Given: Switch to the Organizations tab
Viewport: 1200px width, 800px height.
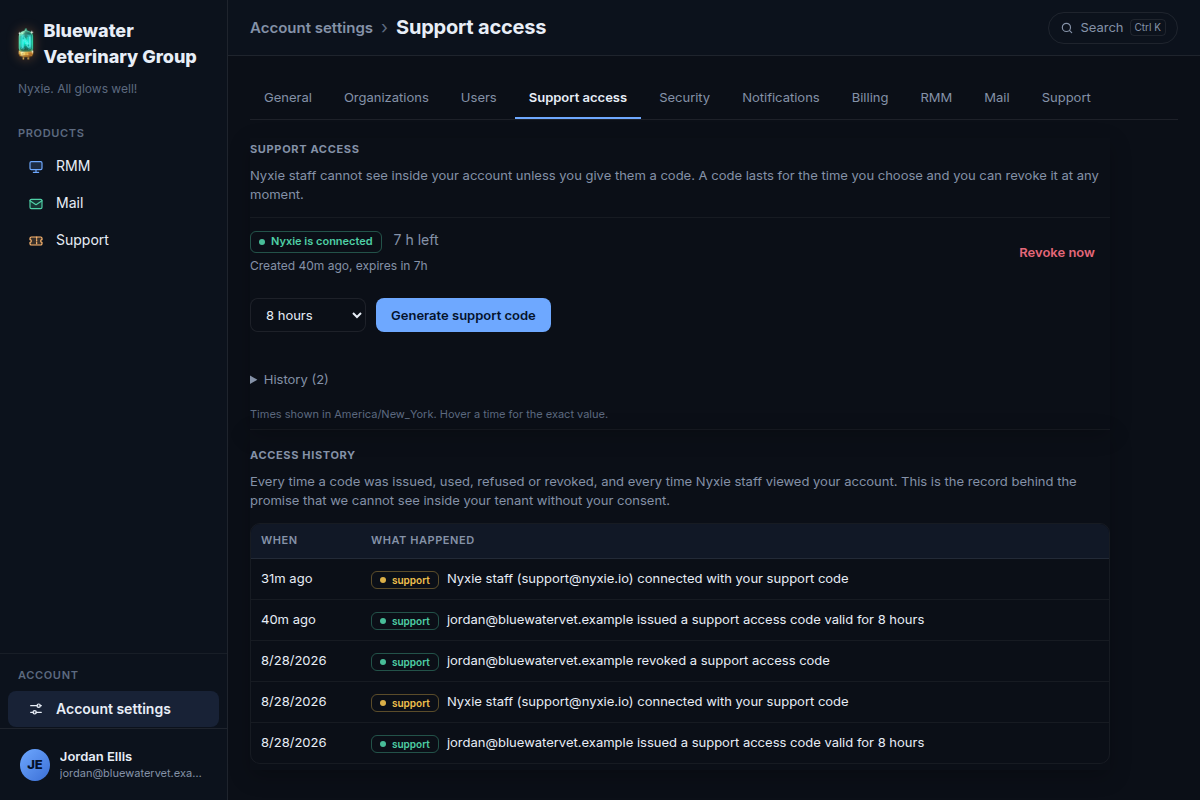Looking at the screenshot, I should 386,98.
